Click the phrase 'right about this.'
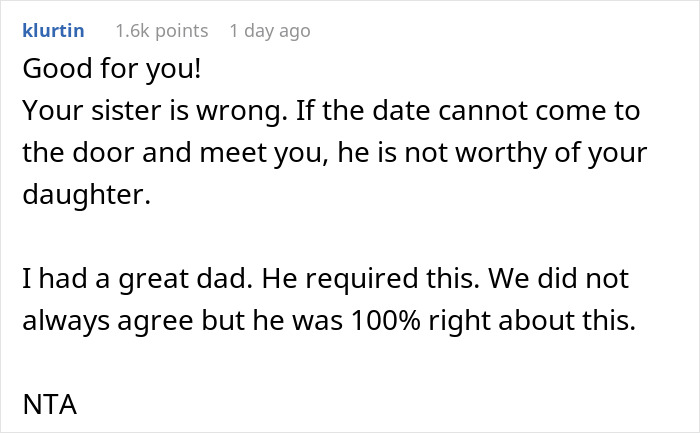The width and height of the screenshot is (700, 433). [x=532, y=321]
